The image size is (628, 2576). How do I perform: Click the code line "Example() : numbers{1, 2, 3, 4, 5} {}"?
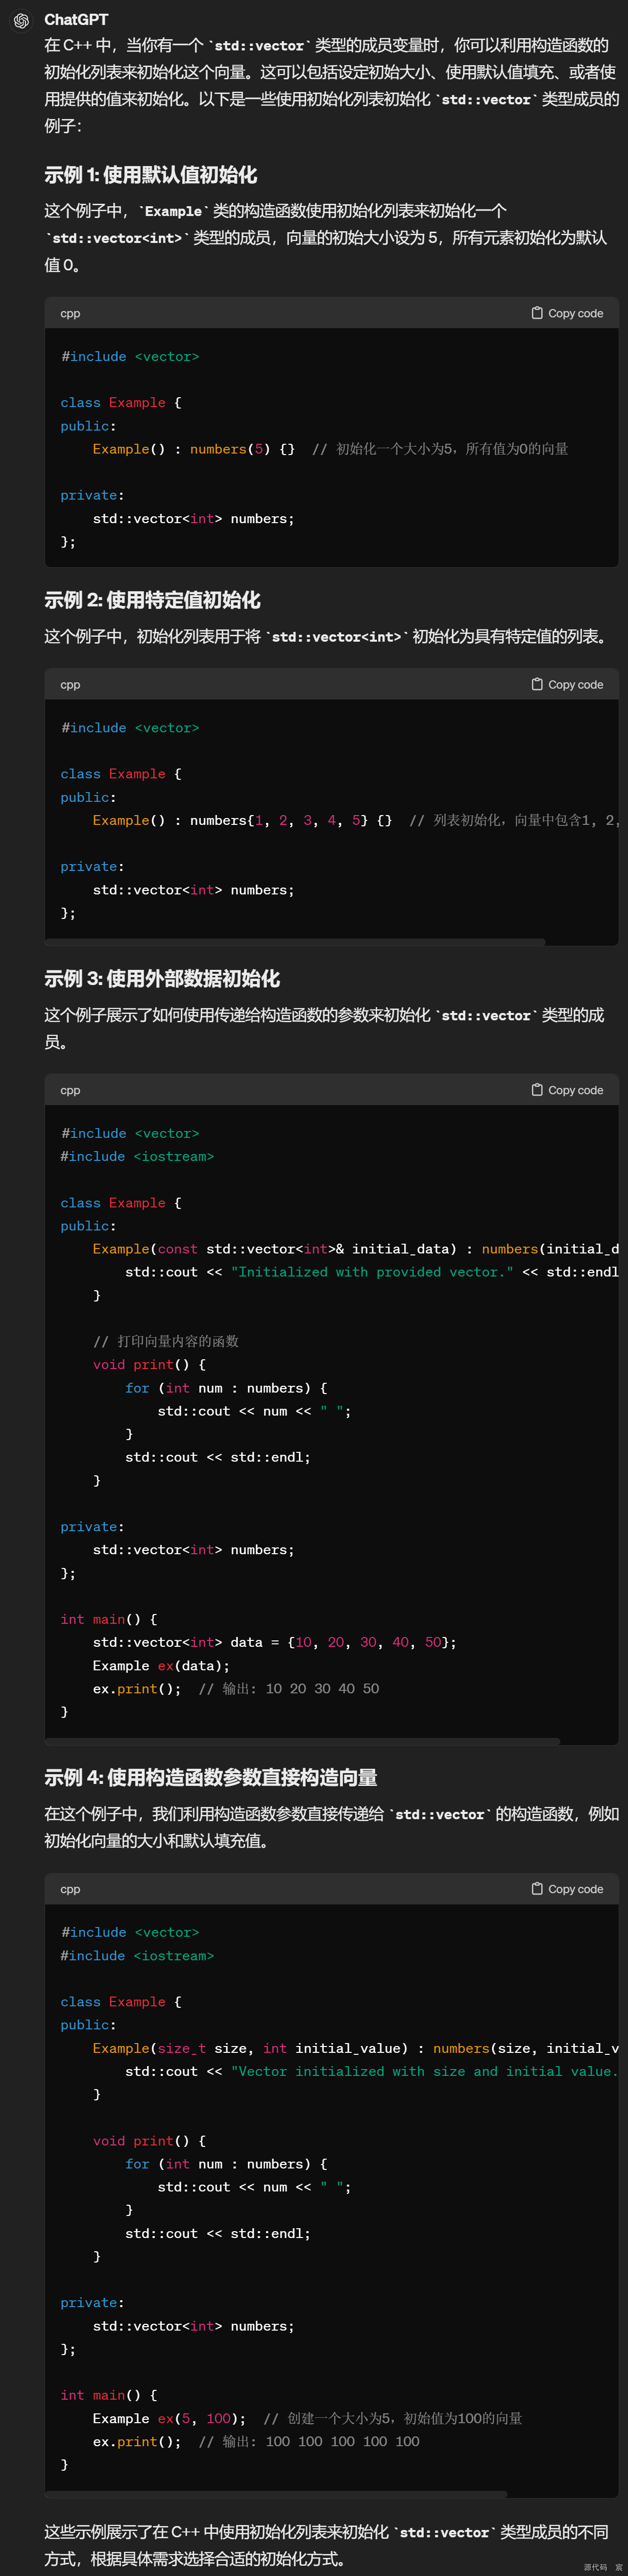tap(242, 820)
